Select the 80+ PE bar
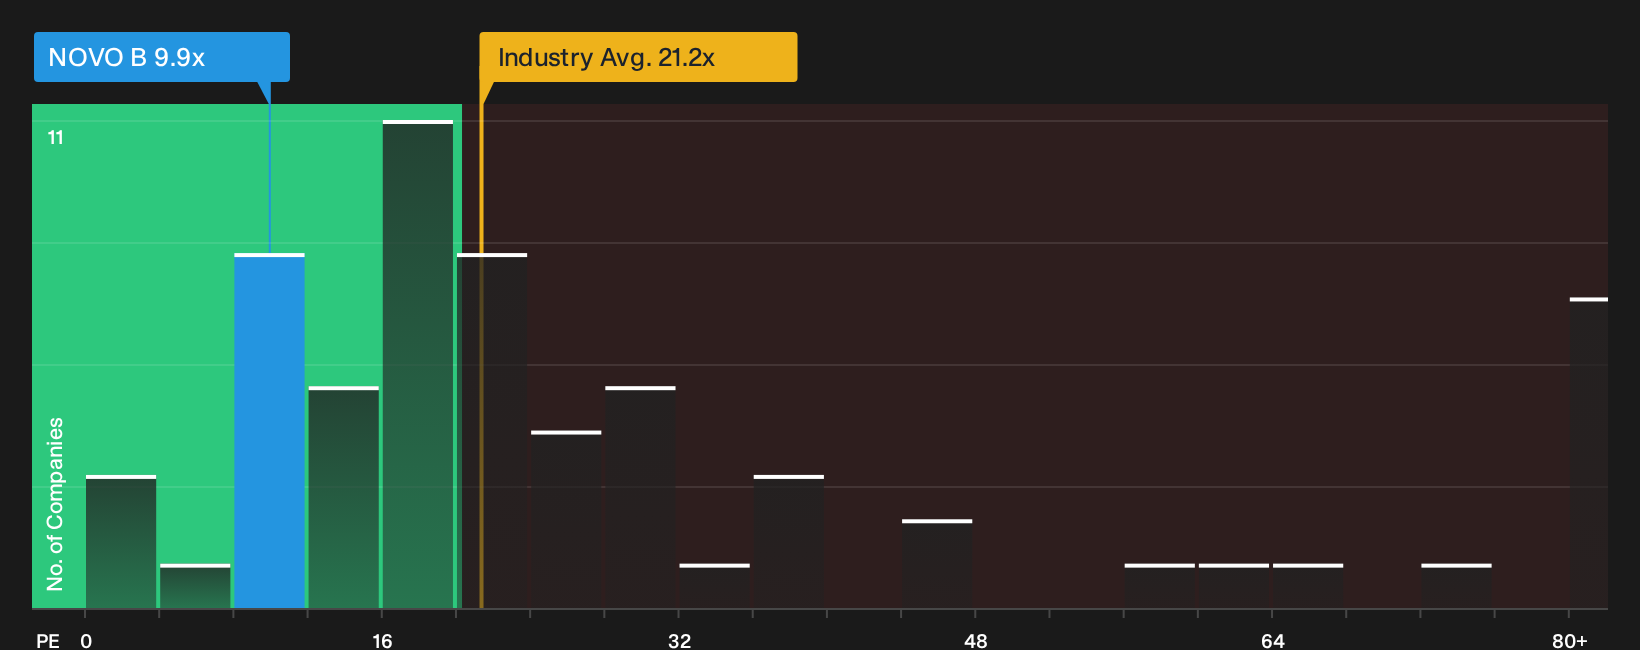 1589,453
